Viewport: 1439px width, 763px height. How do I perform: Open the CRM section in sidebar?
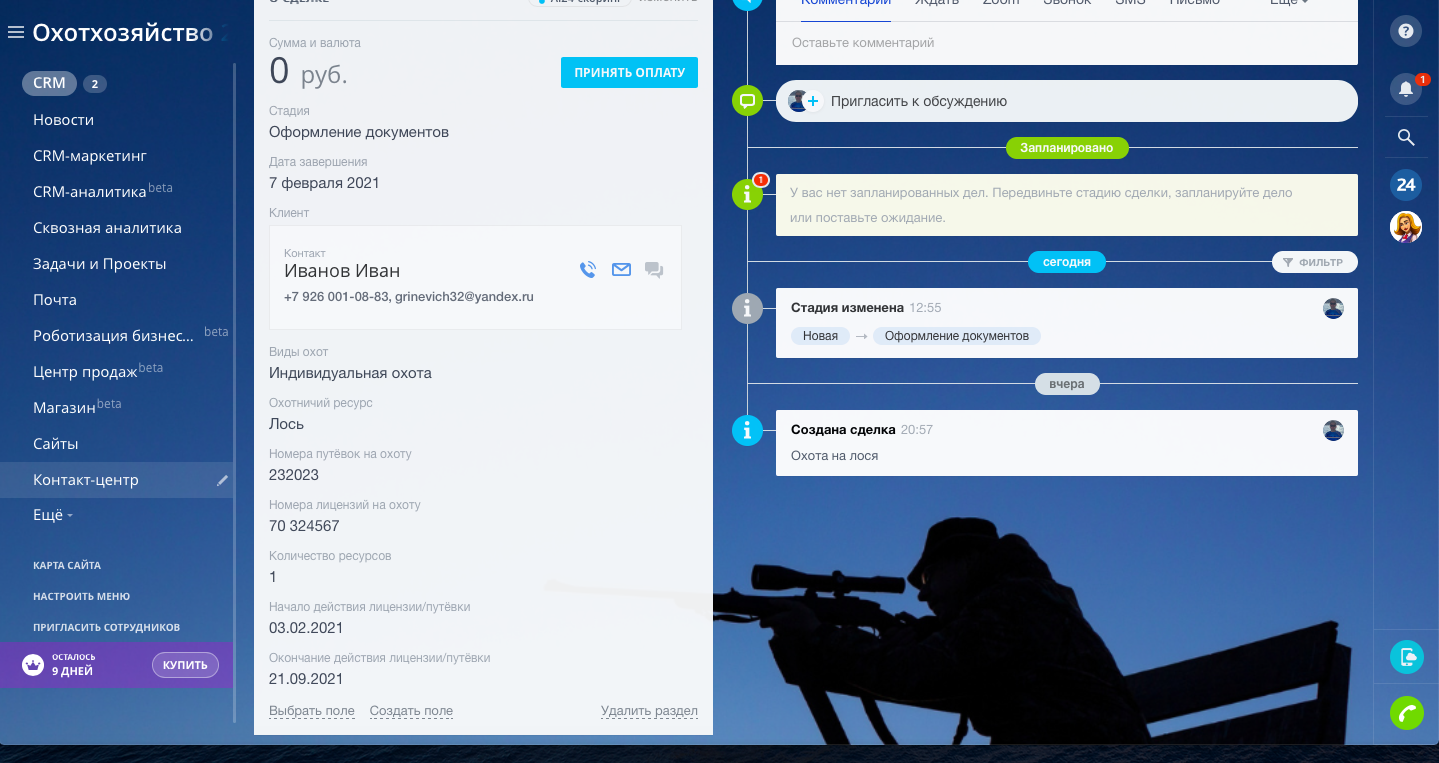pyautogui.click(x=49, y=83)
